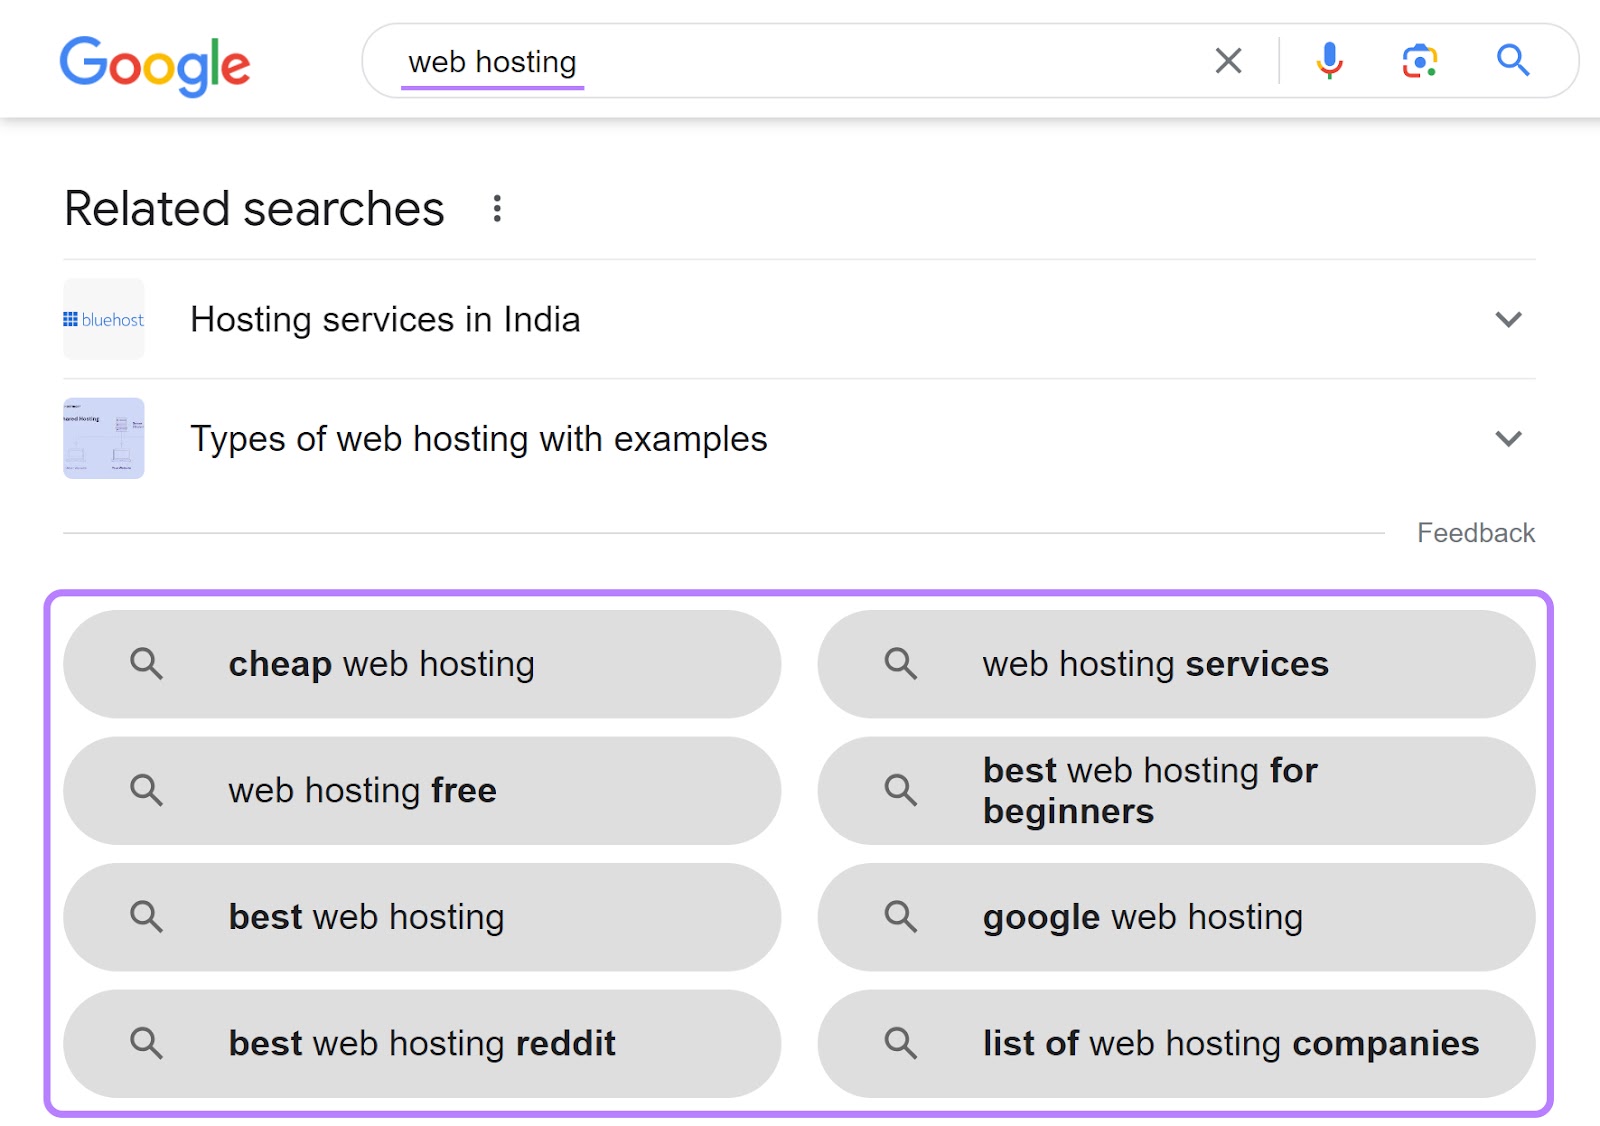Click the Feedback link
The width and height of the screenshot is (1600, 1126).
tap(1476, 533)
